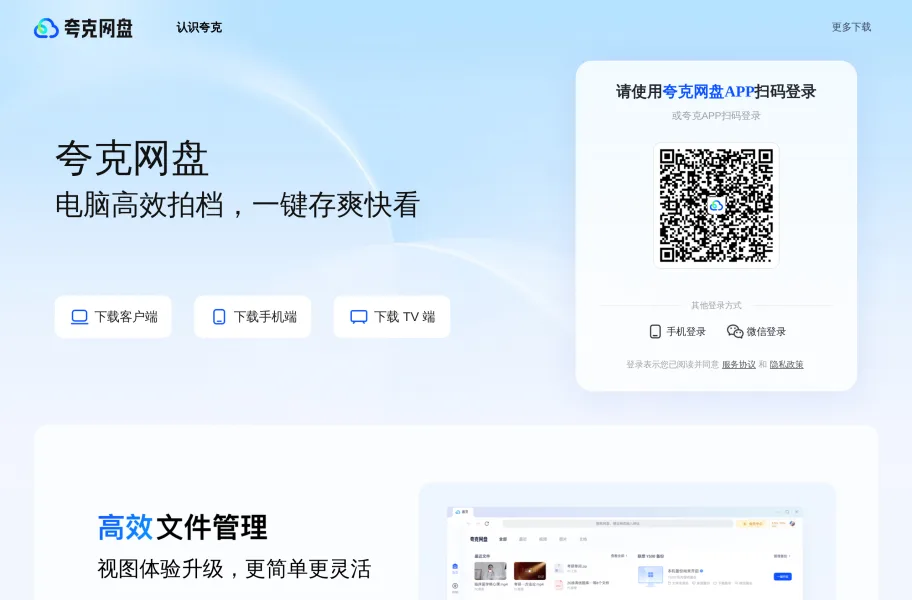Open the 认识夸克 menu item

199,27
